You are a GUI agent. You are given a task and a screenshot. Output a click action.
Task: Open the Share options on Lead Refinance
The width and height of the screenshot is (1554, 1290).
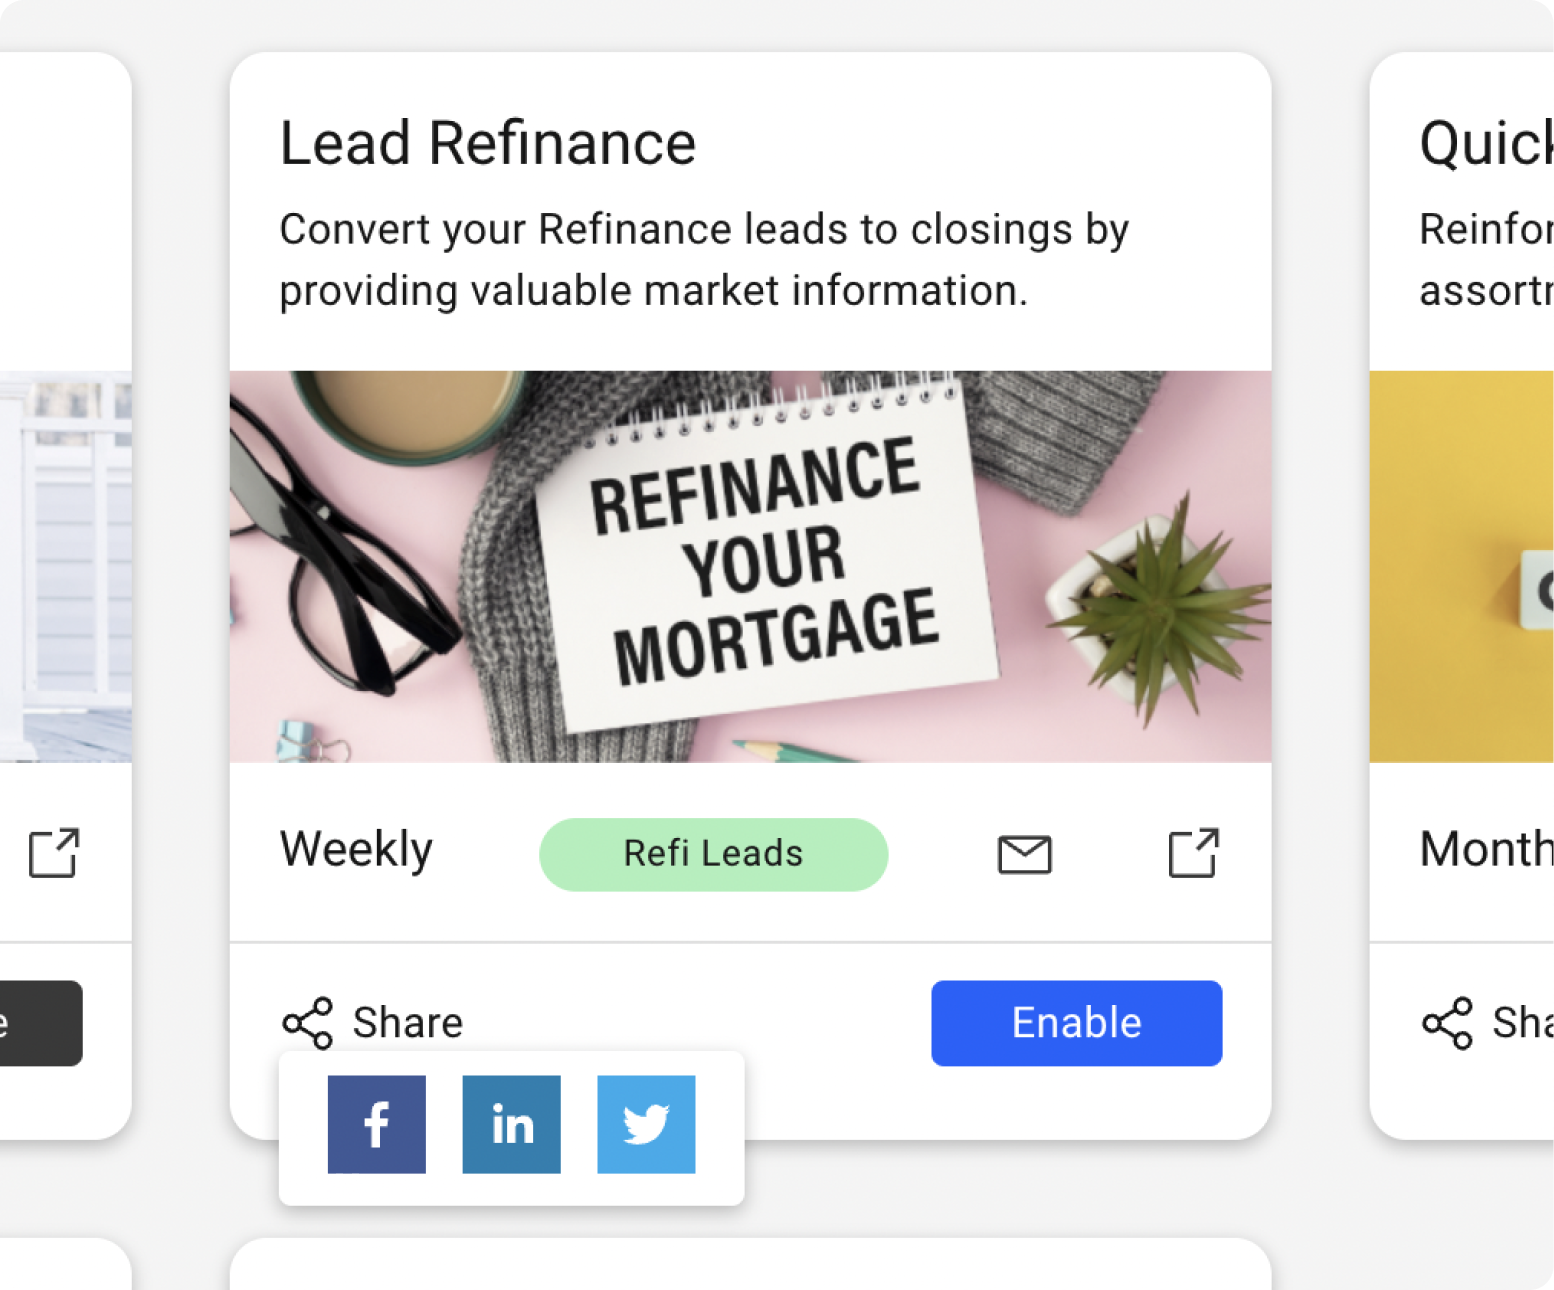coord(371,1022)
